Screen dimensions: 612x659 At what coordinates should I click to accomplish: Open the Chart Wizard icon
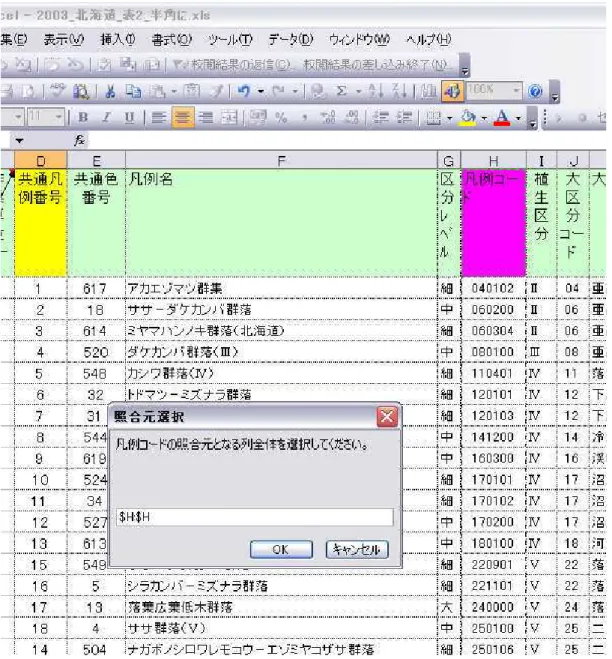pyautogui.click(x=429, y=91)
